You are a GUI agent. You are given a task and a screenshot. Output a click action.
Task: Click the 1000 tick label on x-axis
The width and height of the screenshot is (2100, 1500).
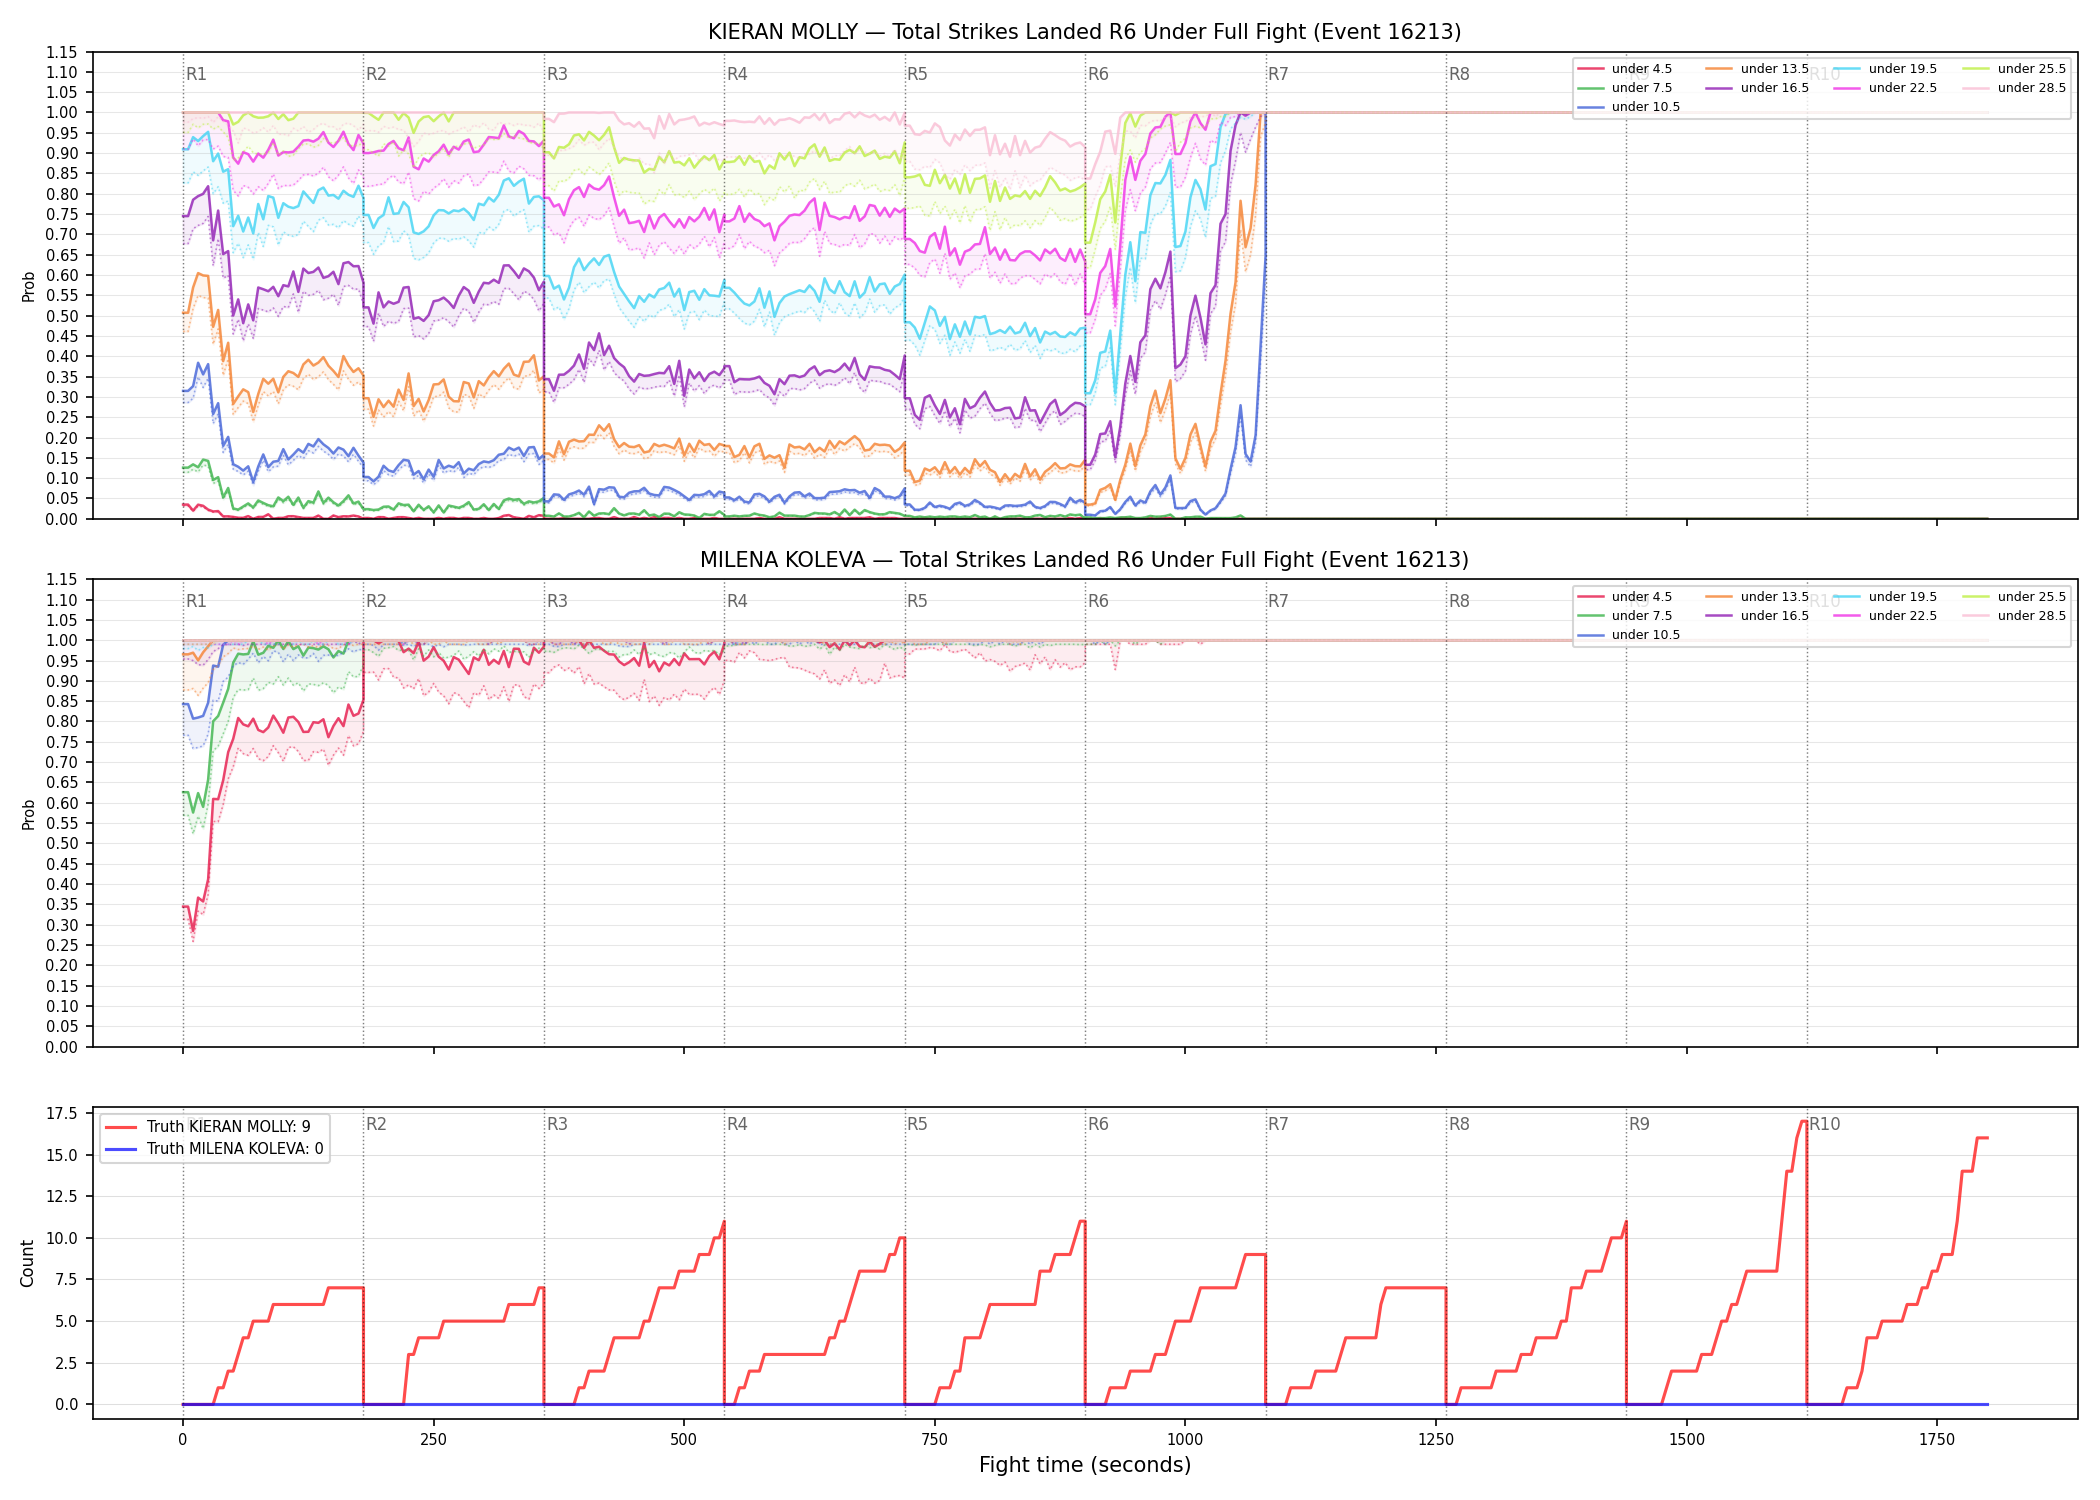1185,1440
